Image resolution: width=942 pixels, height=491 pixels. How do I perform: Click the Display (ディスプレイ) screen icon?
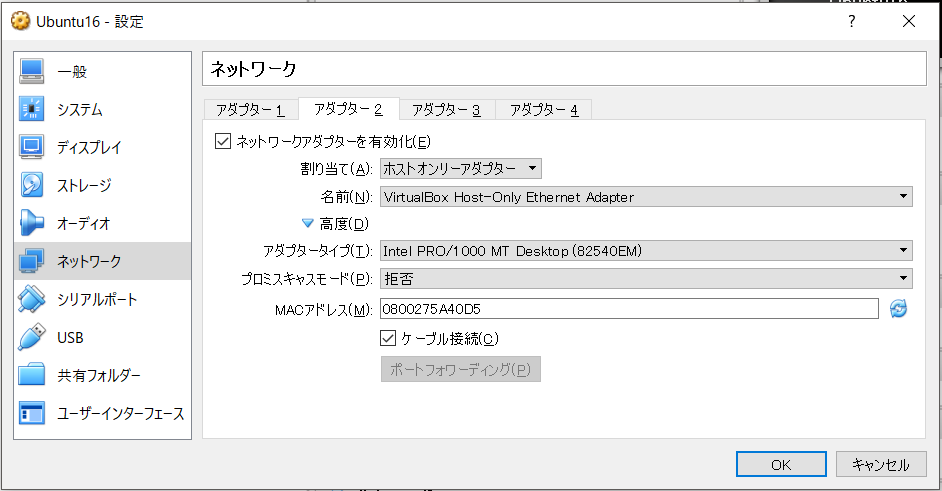click(31, 147)
